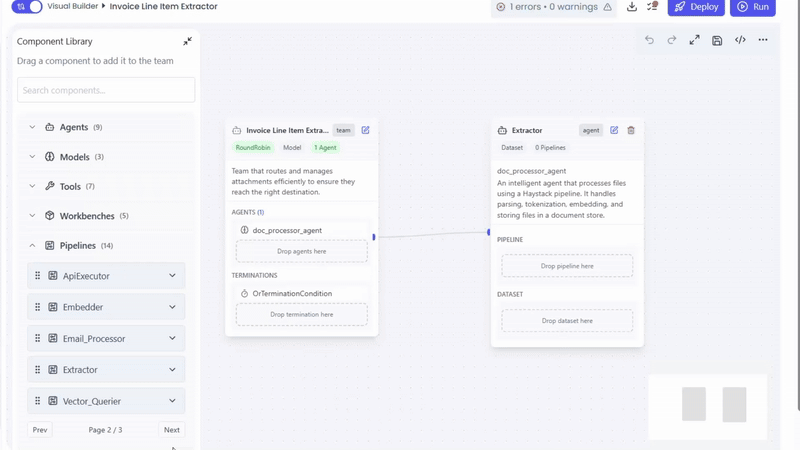Undo the last canvas action

point(649,40)
